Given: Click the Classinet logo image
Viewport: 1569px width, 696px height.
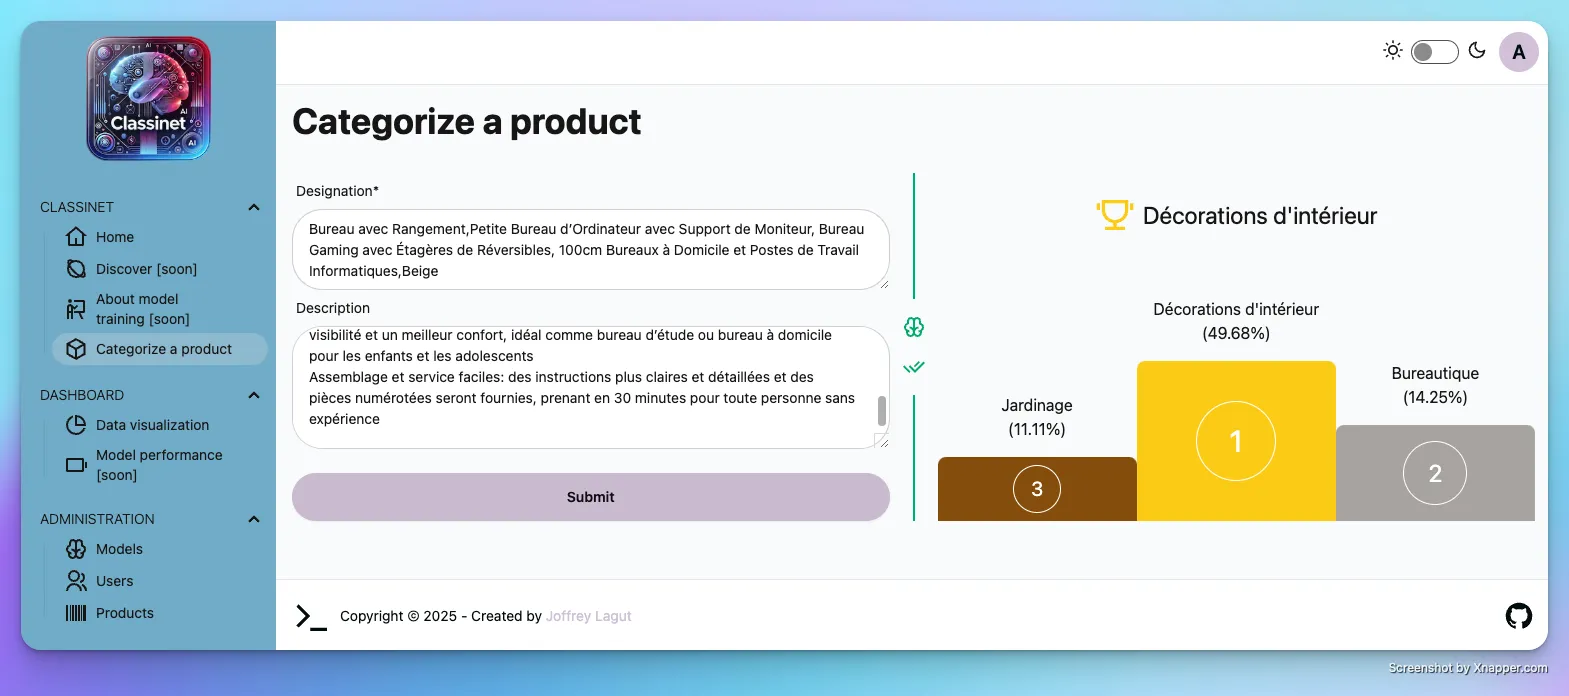Looking at the screenshot, I should pos(149,98).
